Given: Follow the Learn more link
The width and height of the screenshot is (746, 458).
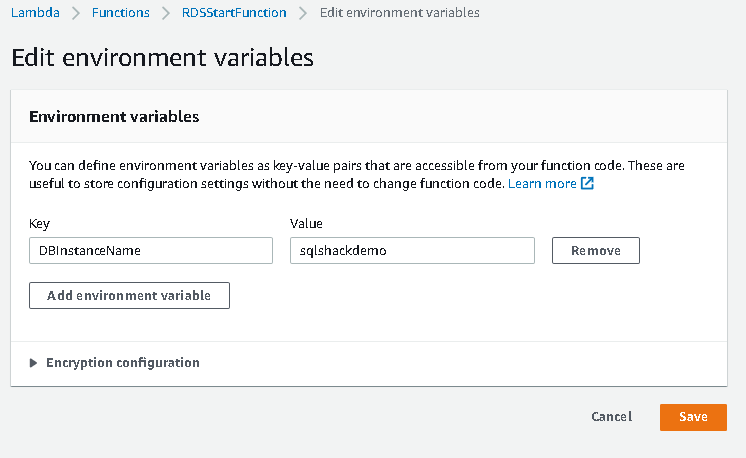Looking at the screenshot, I should tap(542, 184).
